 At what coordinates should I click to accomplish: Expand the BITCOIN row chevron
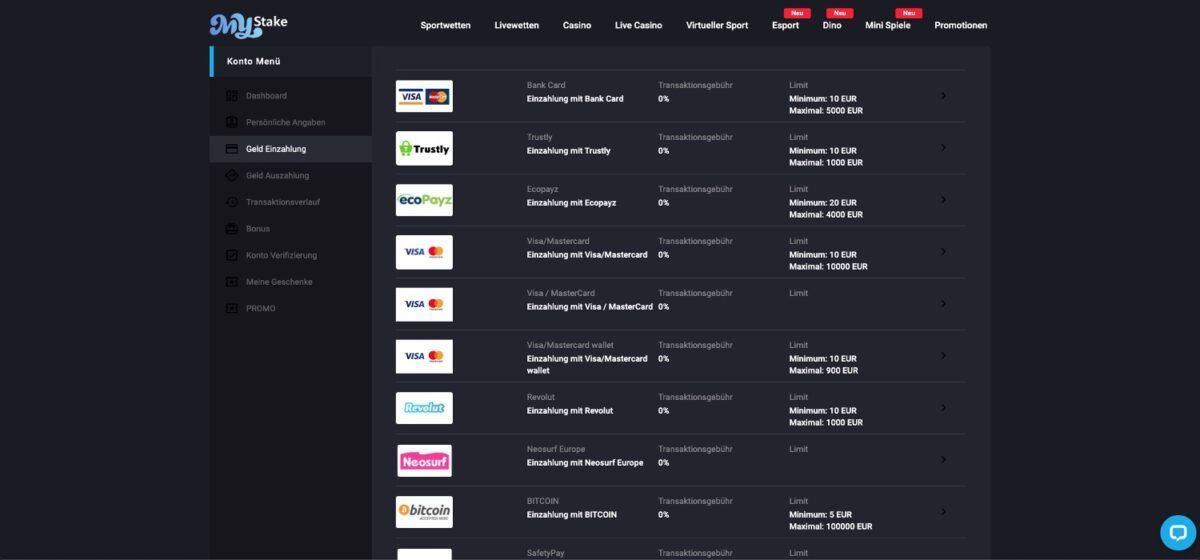[944, 512]
